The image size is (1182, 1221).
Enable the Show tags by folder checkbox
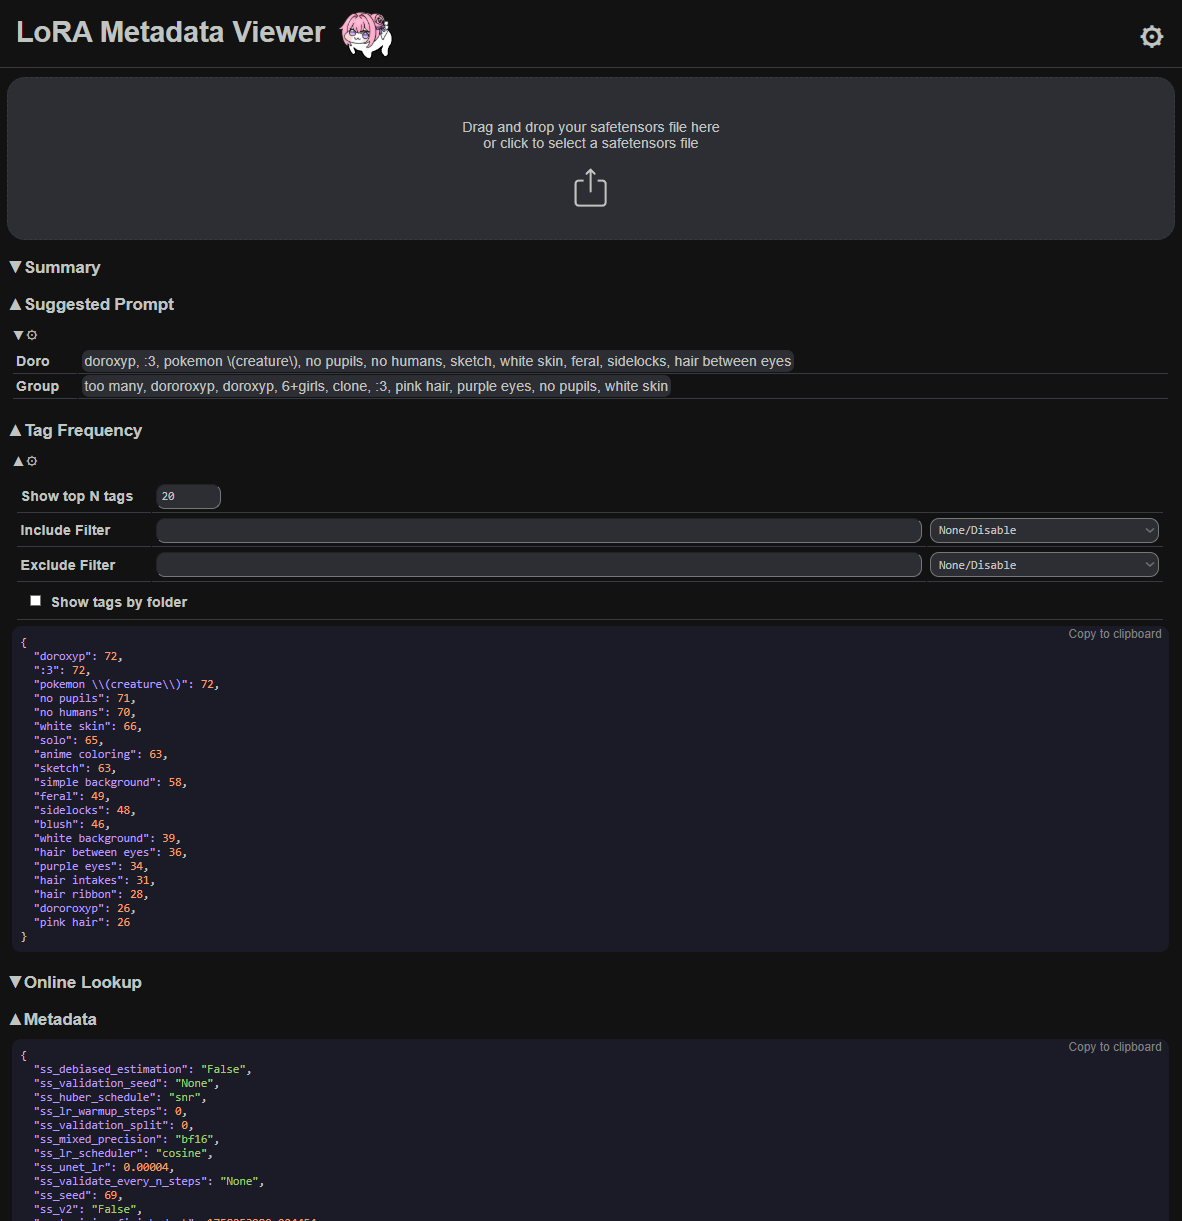pos(36,601)
